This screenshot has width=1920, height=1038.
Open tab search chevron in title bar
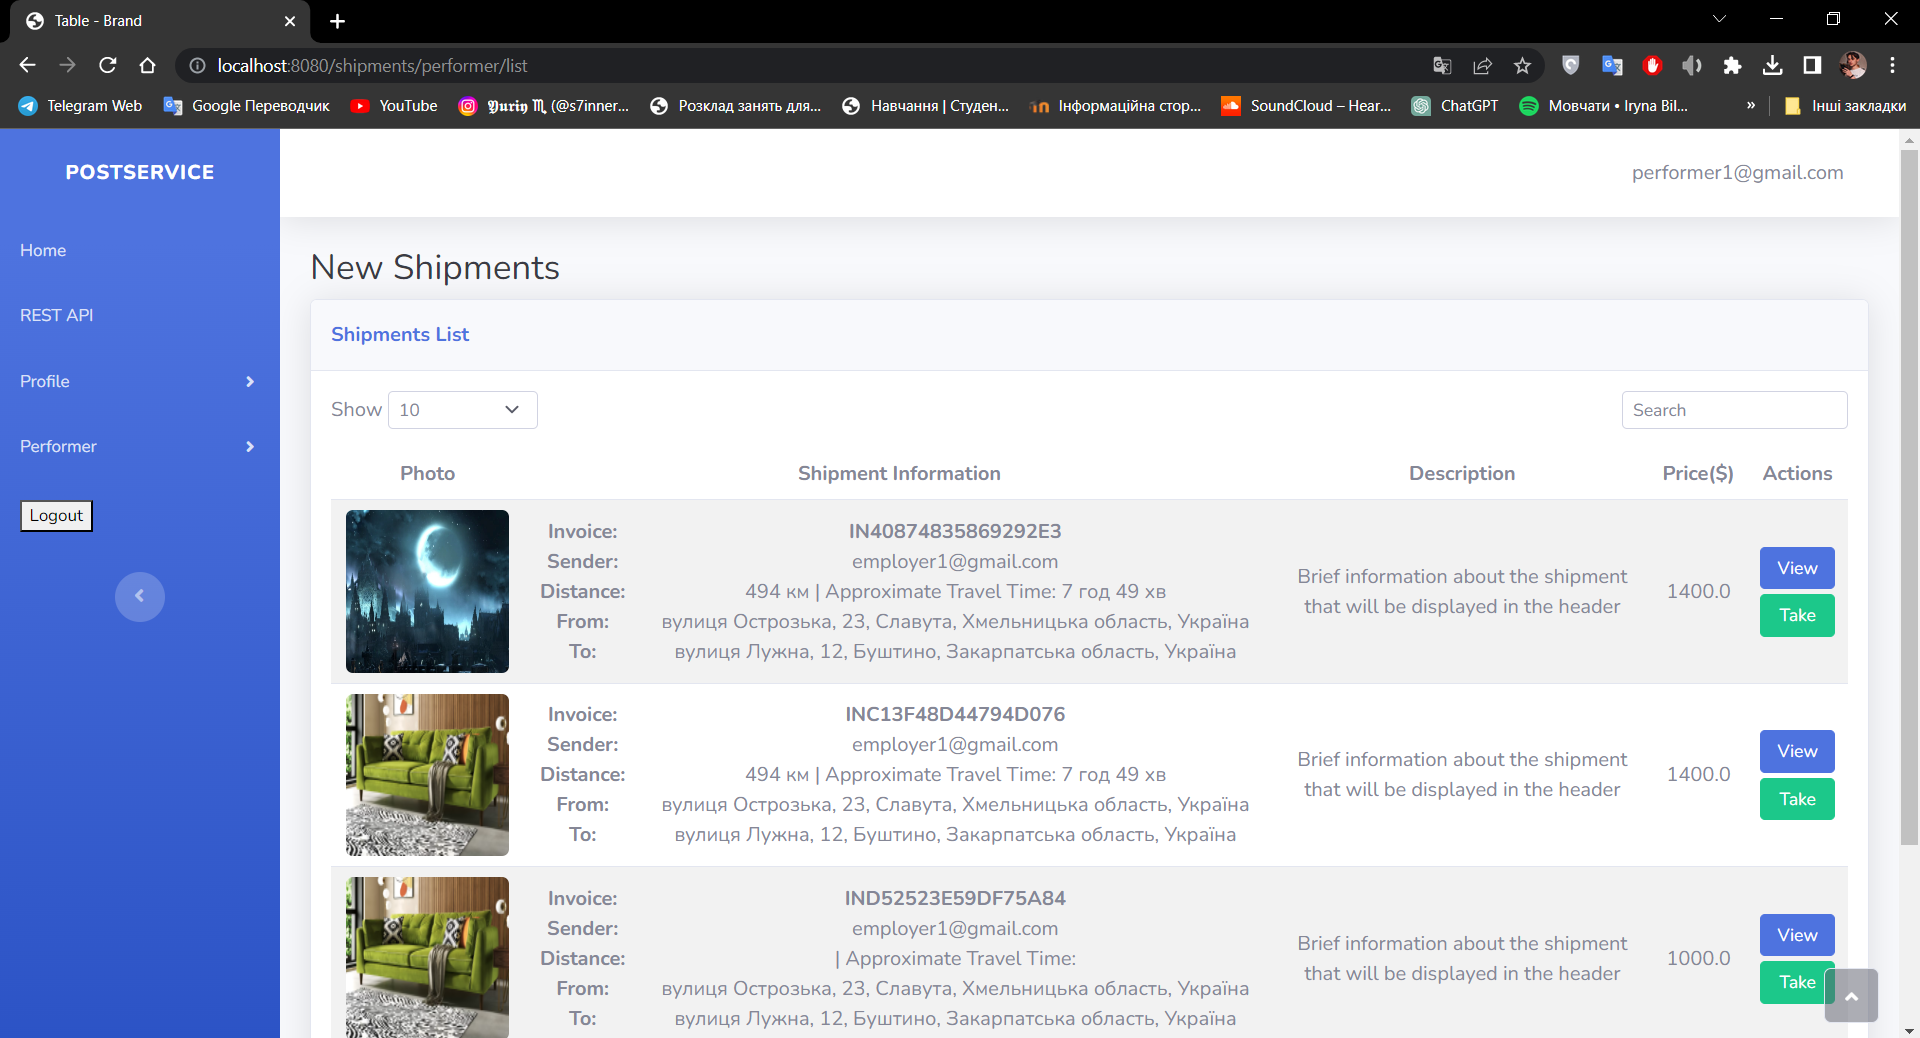pos(1719,19)
